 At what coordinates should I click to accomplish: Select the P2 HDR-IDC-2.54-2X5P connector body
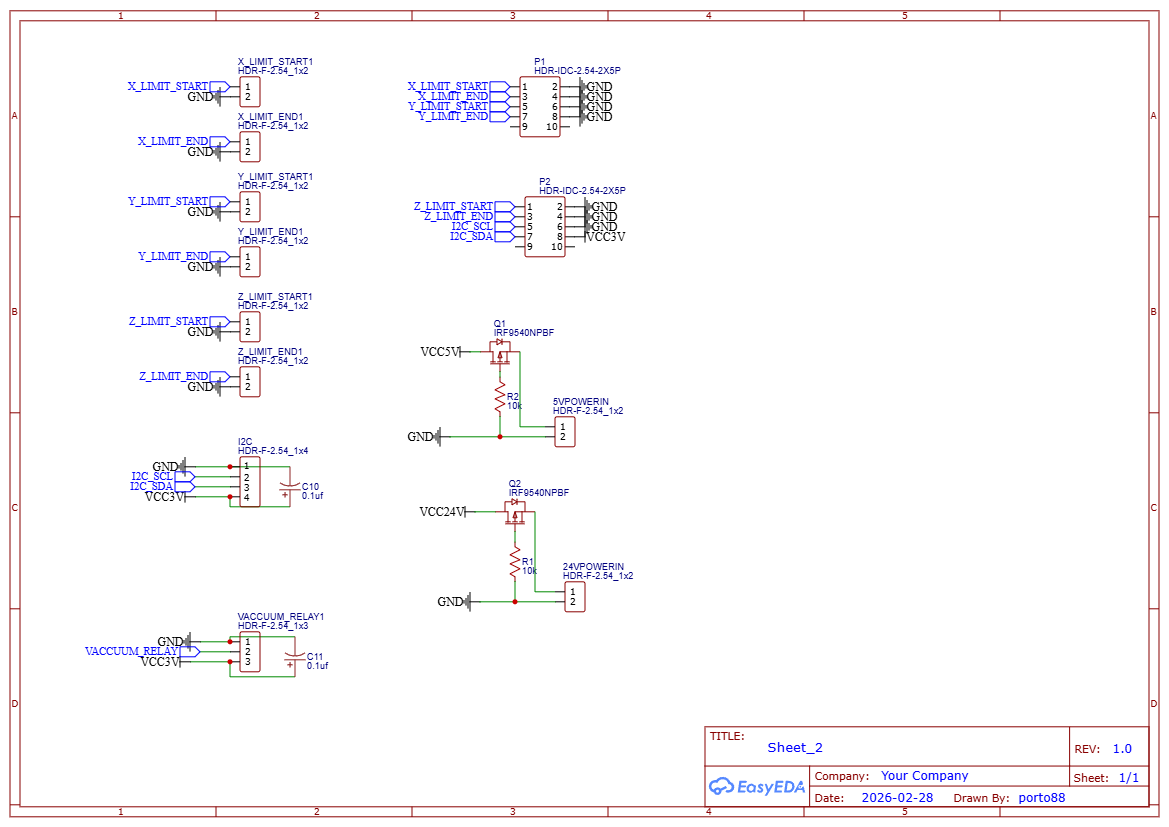pos(545,228)
